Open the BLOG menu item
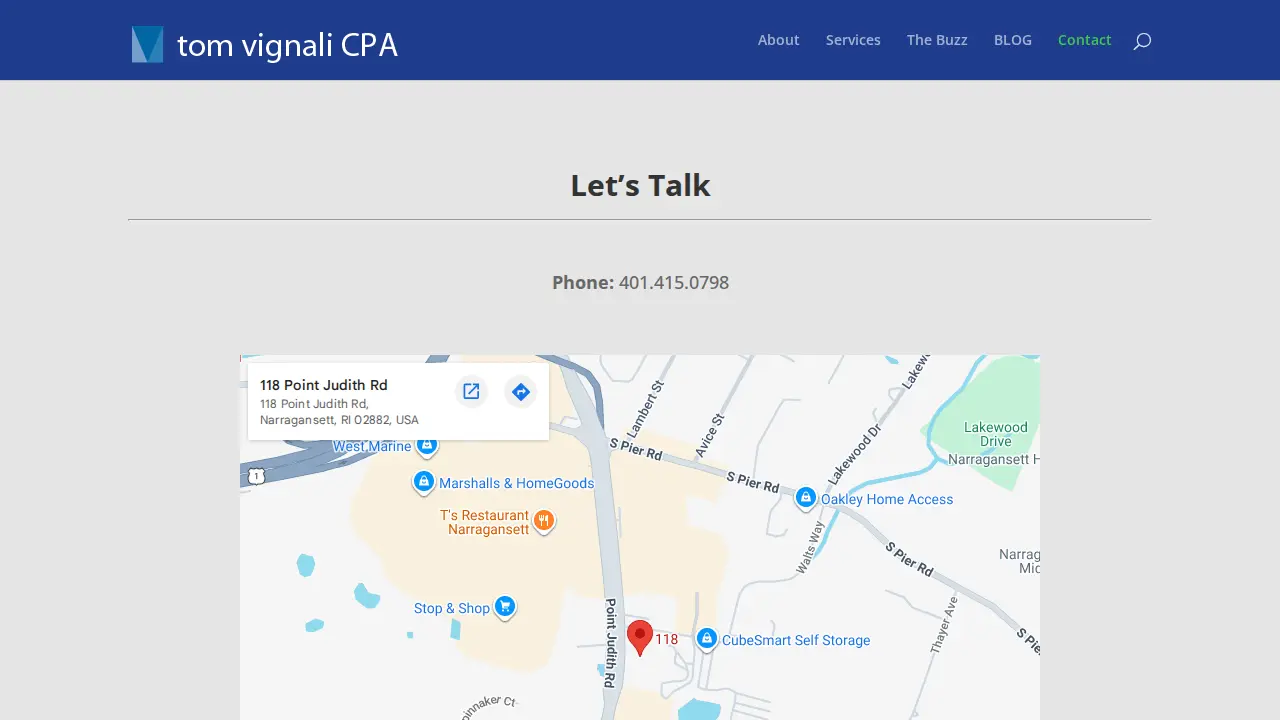 tap(1013, 40)
